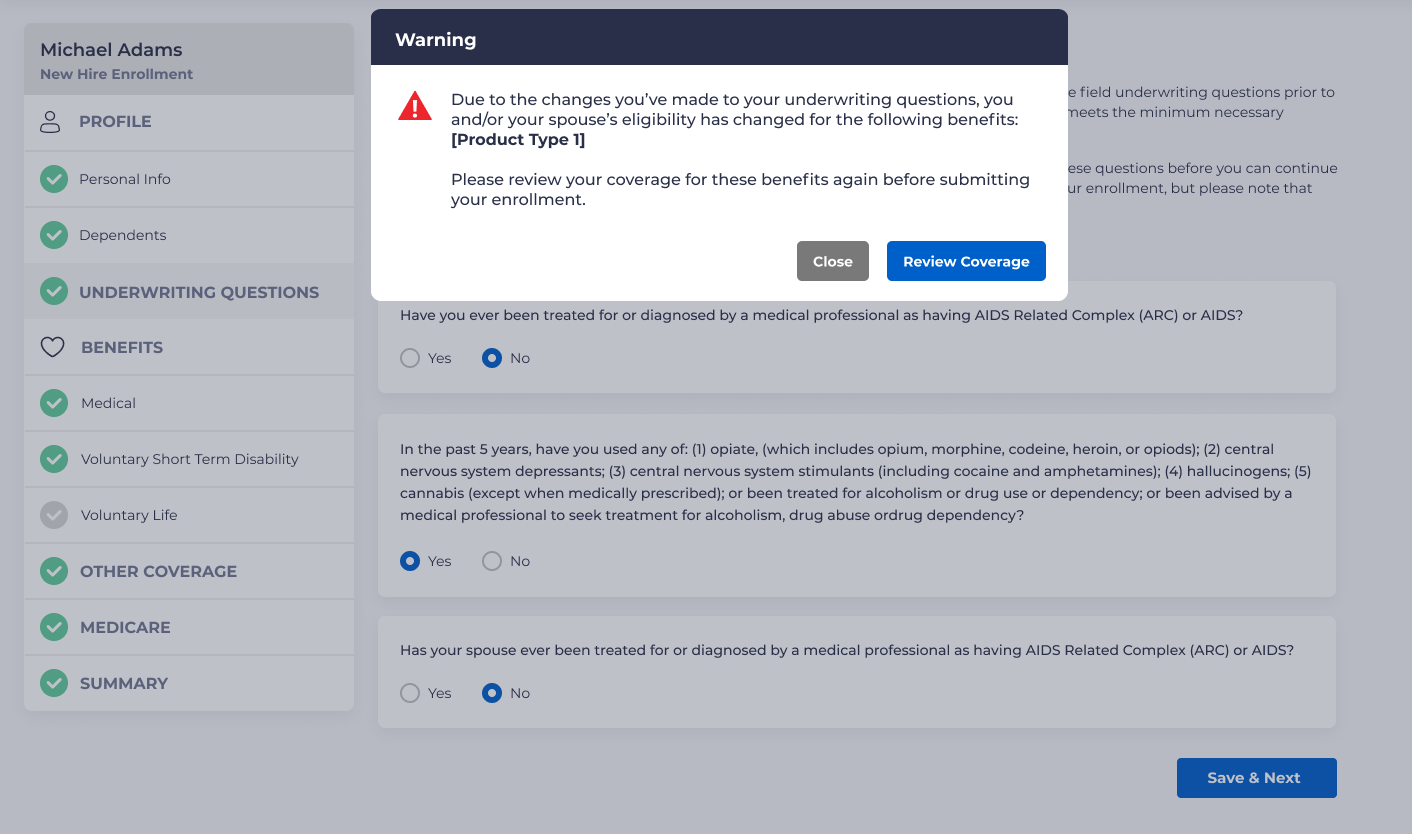Click the green checkmark beside Medicare
The height and width of the screenshot is (834, 1412).
coord(54,627)
